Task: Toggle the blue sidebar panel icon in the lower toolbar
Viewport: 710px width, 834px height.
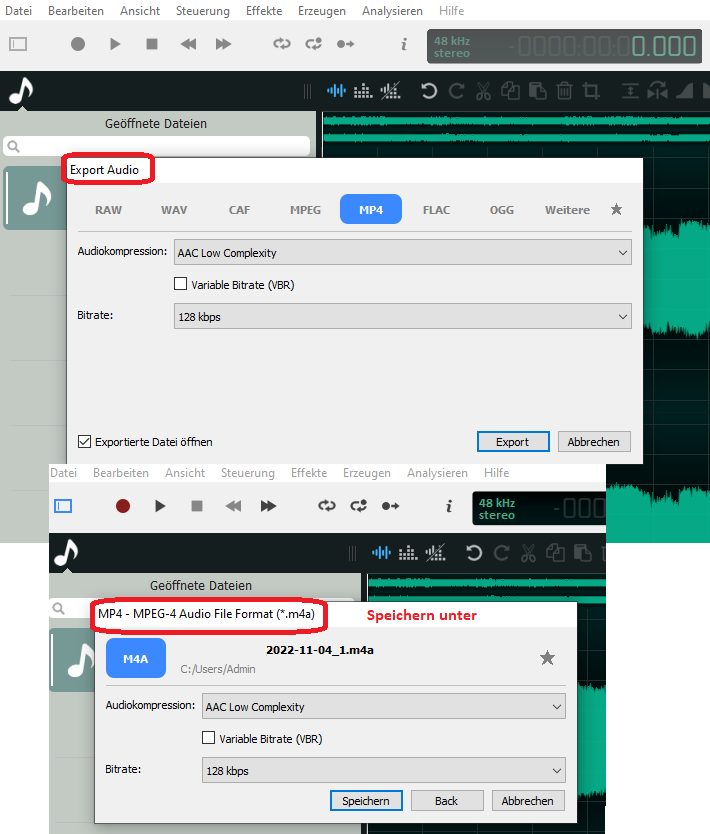Action: 63,506
